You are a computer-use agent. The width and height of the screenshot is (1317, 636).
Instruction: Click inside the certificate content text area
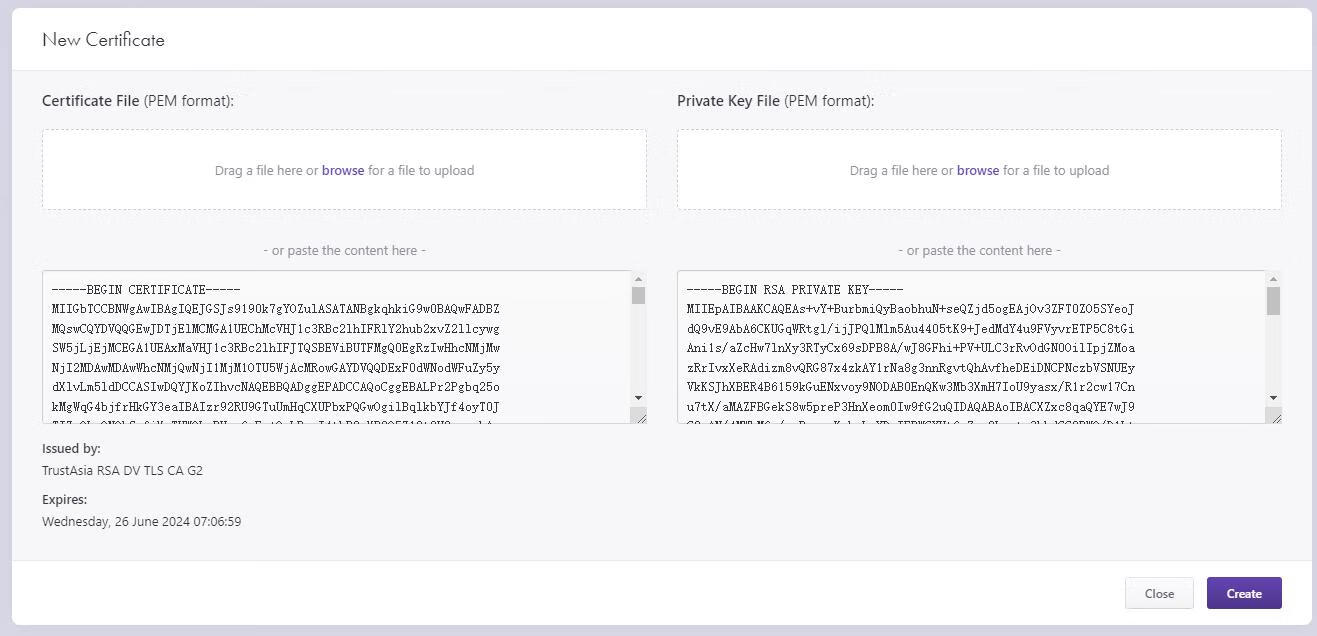[336, 347]
